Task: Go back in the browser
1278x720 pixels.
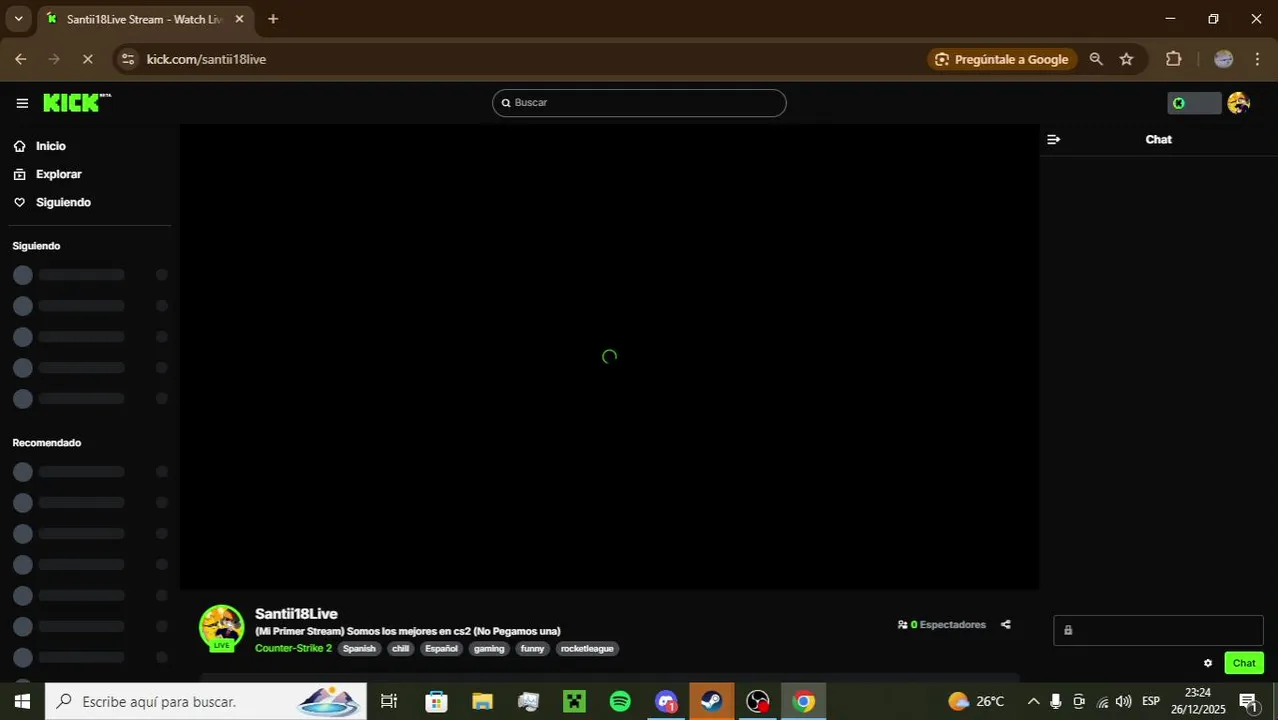Action: point(20,59)
